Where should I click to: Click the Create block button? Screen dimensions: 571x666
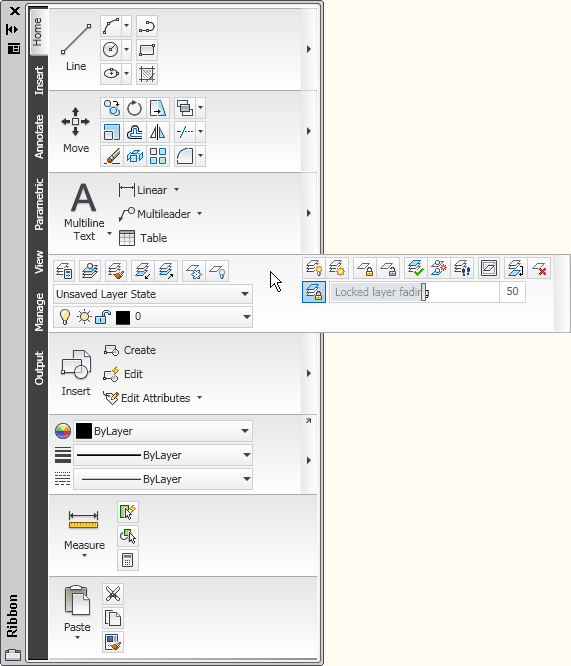[x=130, y=350]
